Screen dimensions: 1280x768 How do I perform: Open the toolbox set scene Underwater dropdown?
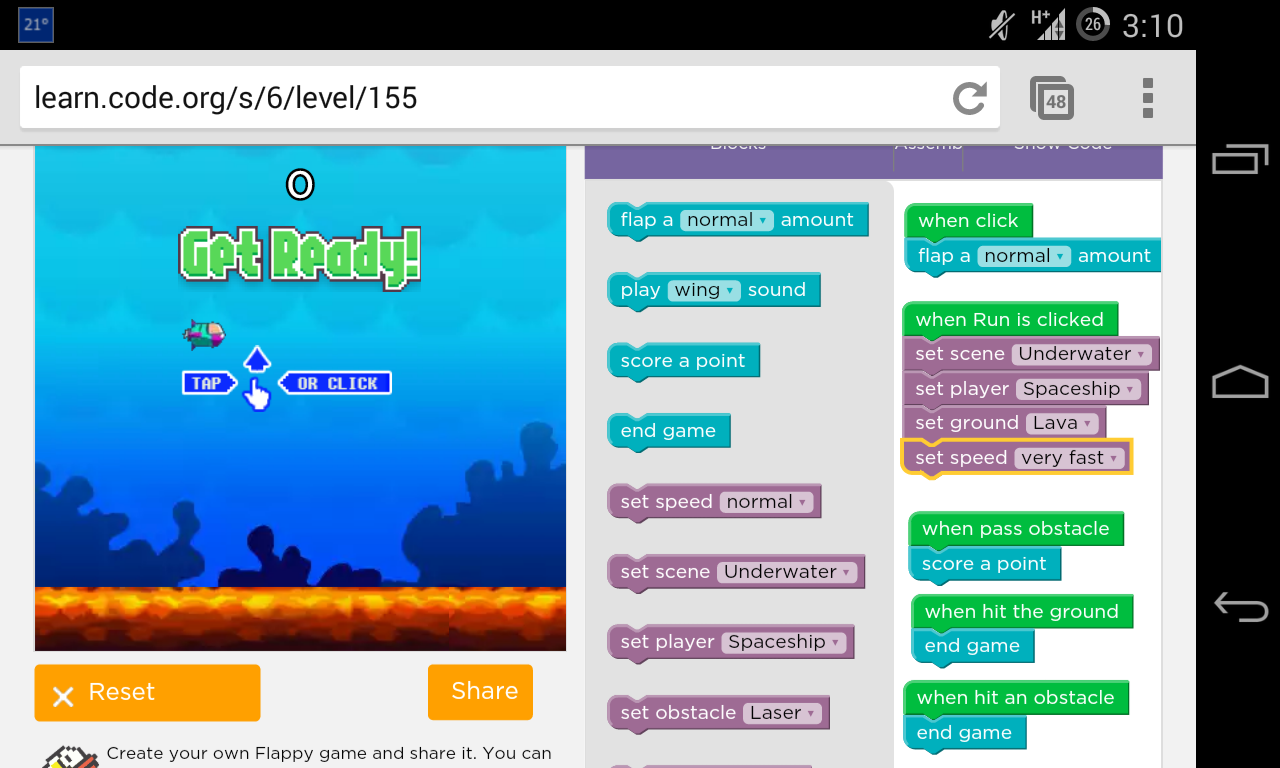[788, 572]
